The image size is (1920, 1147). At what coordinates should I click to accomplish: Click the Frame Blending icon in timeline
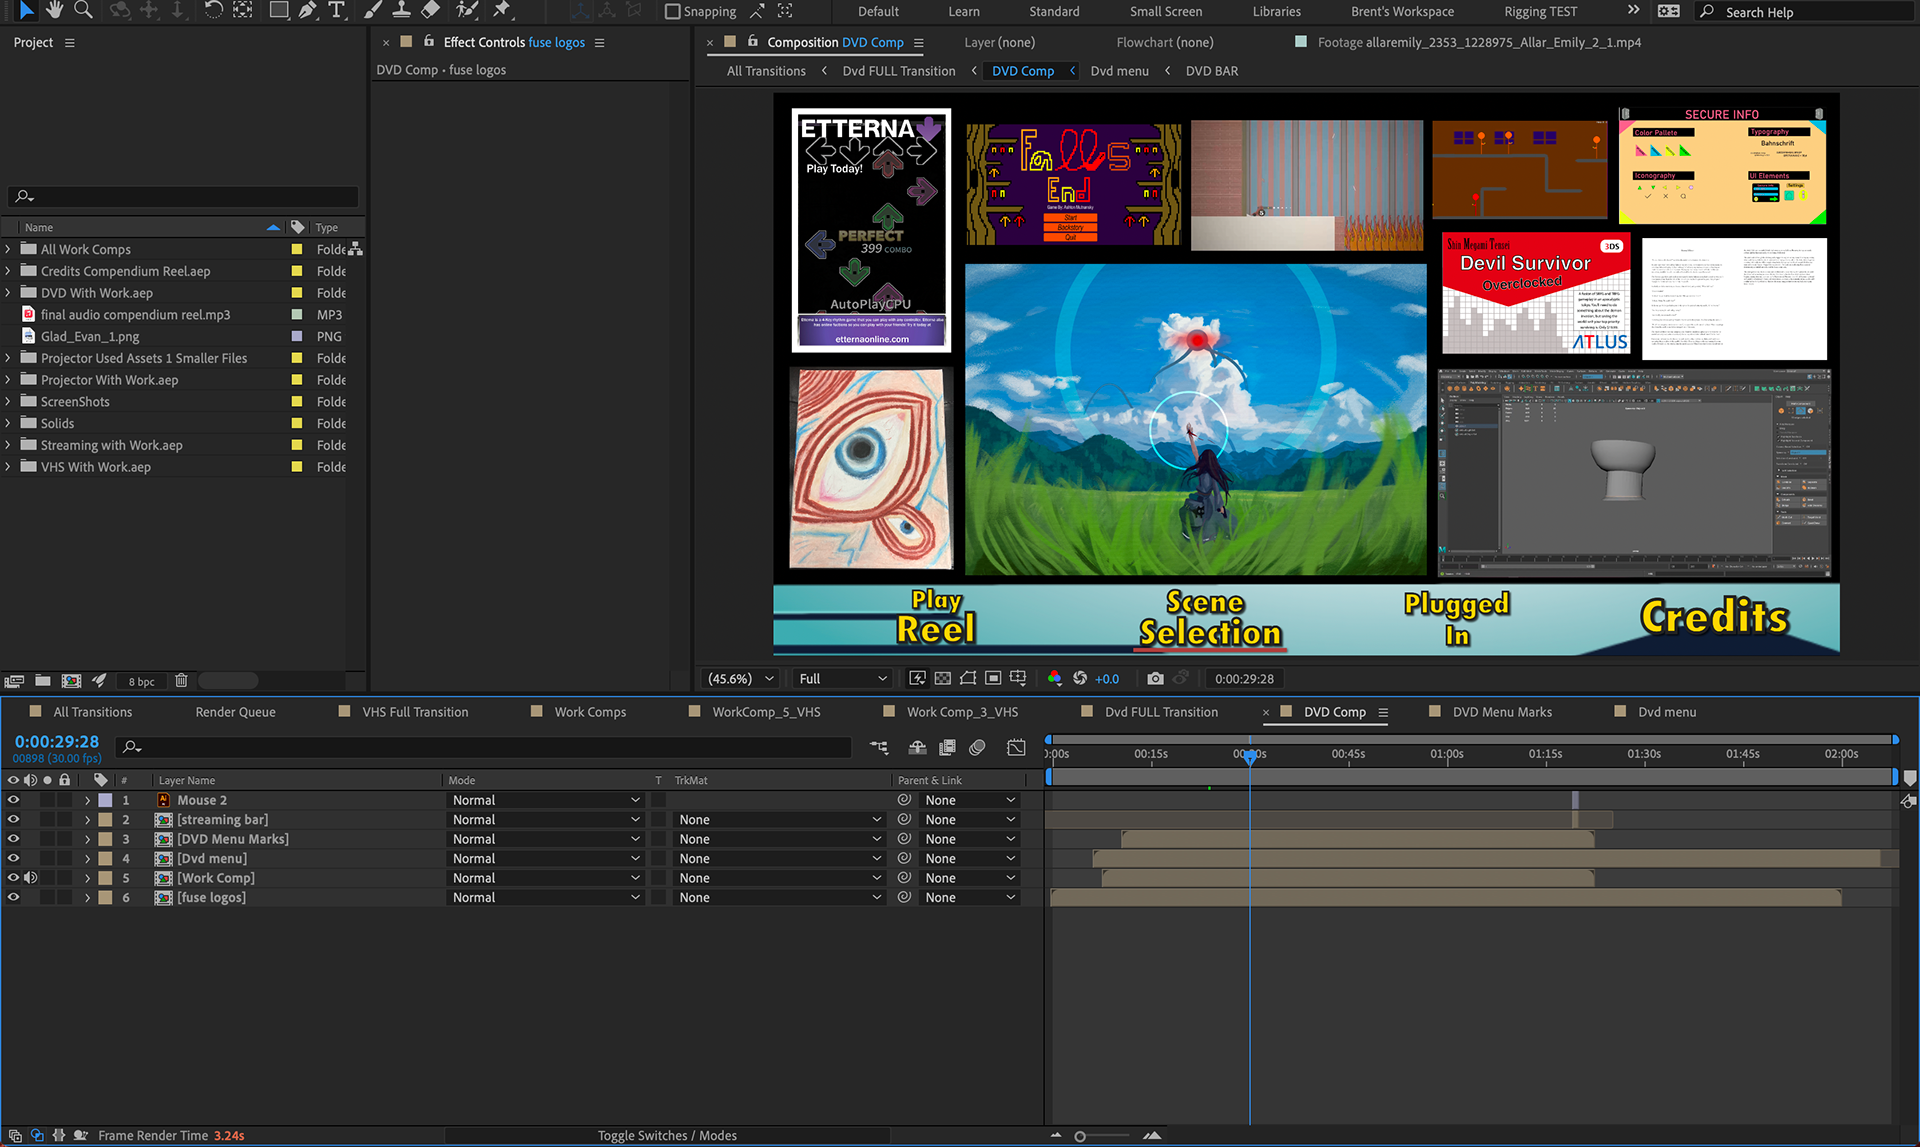pos(947,747)
